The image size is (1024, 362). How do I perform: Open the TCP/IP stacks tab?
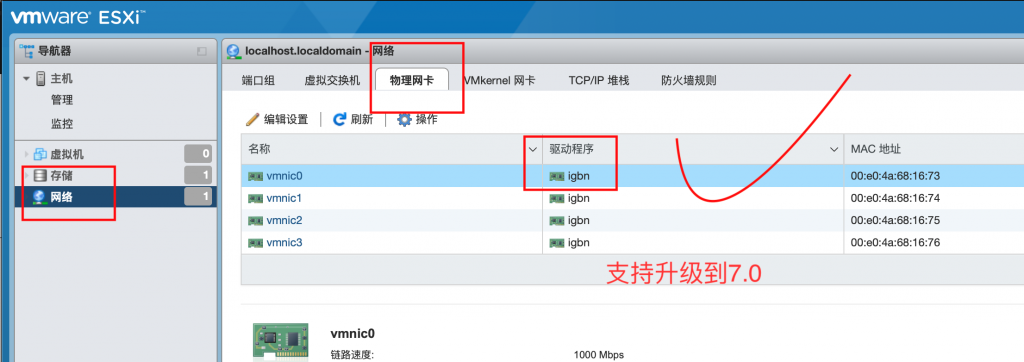tap(598, 80)
